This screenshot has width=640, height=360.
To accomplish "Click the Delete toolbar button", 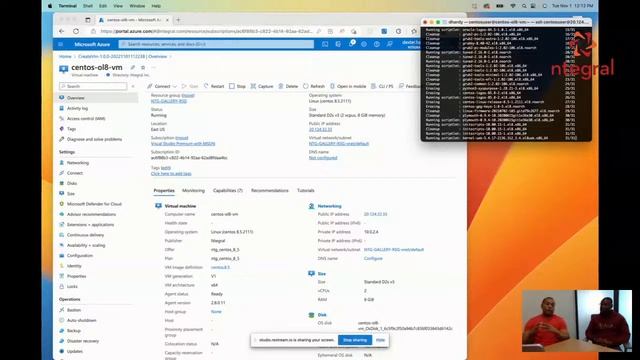I will click(x=288, y=86).
